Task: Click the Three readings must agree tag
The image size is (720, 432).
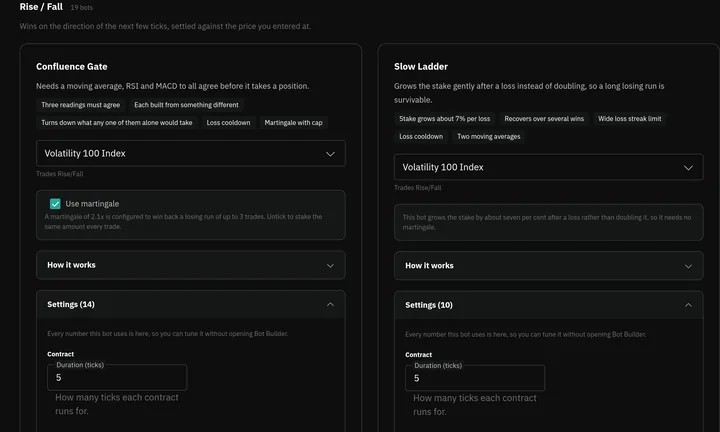Action: click(80, 105)
